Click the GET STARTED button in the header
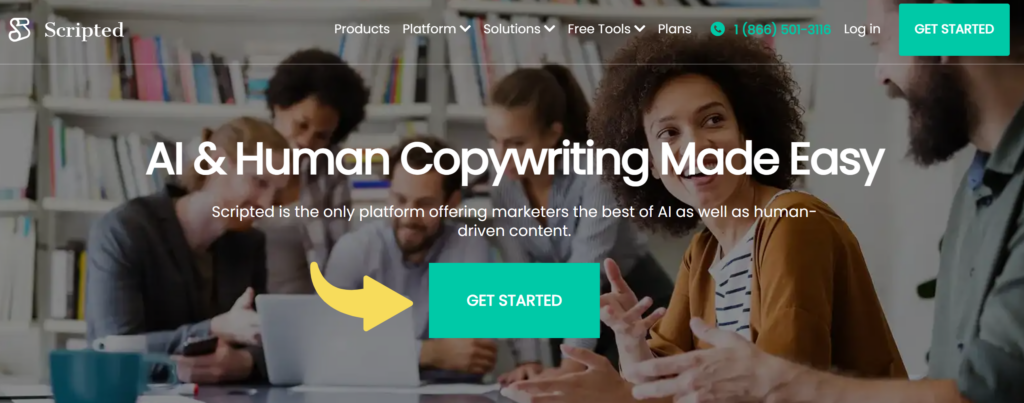 click(954, 29)
